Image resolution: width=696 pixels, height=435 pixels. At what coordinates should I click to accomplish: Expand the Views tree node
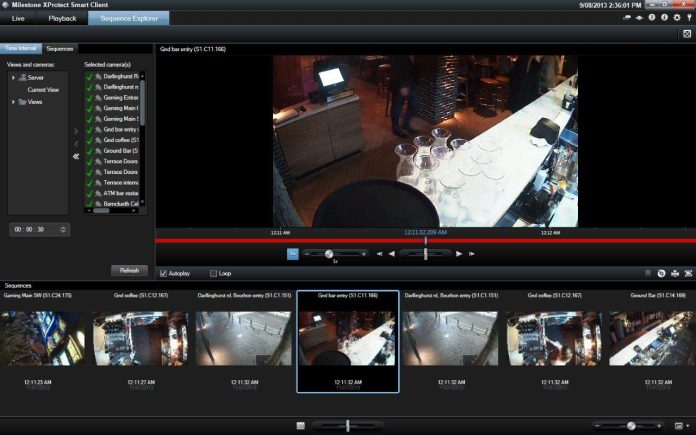(14, 102)
